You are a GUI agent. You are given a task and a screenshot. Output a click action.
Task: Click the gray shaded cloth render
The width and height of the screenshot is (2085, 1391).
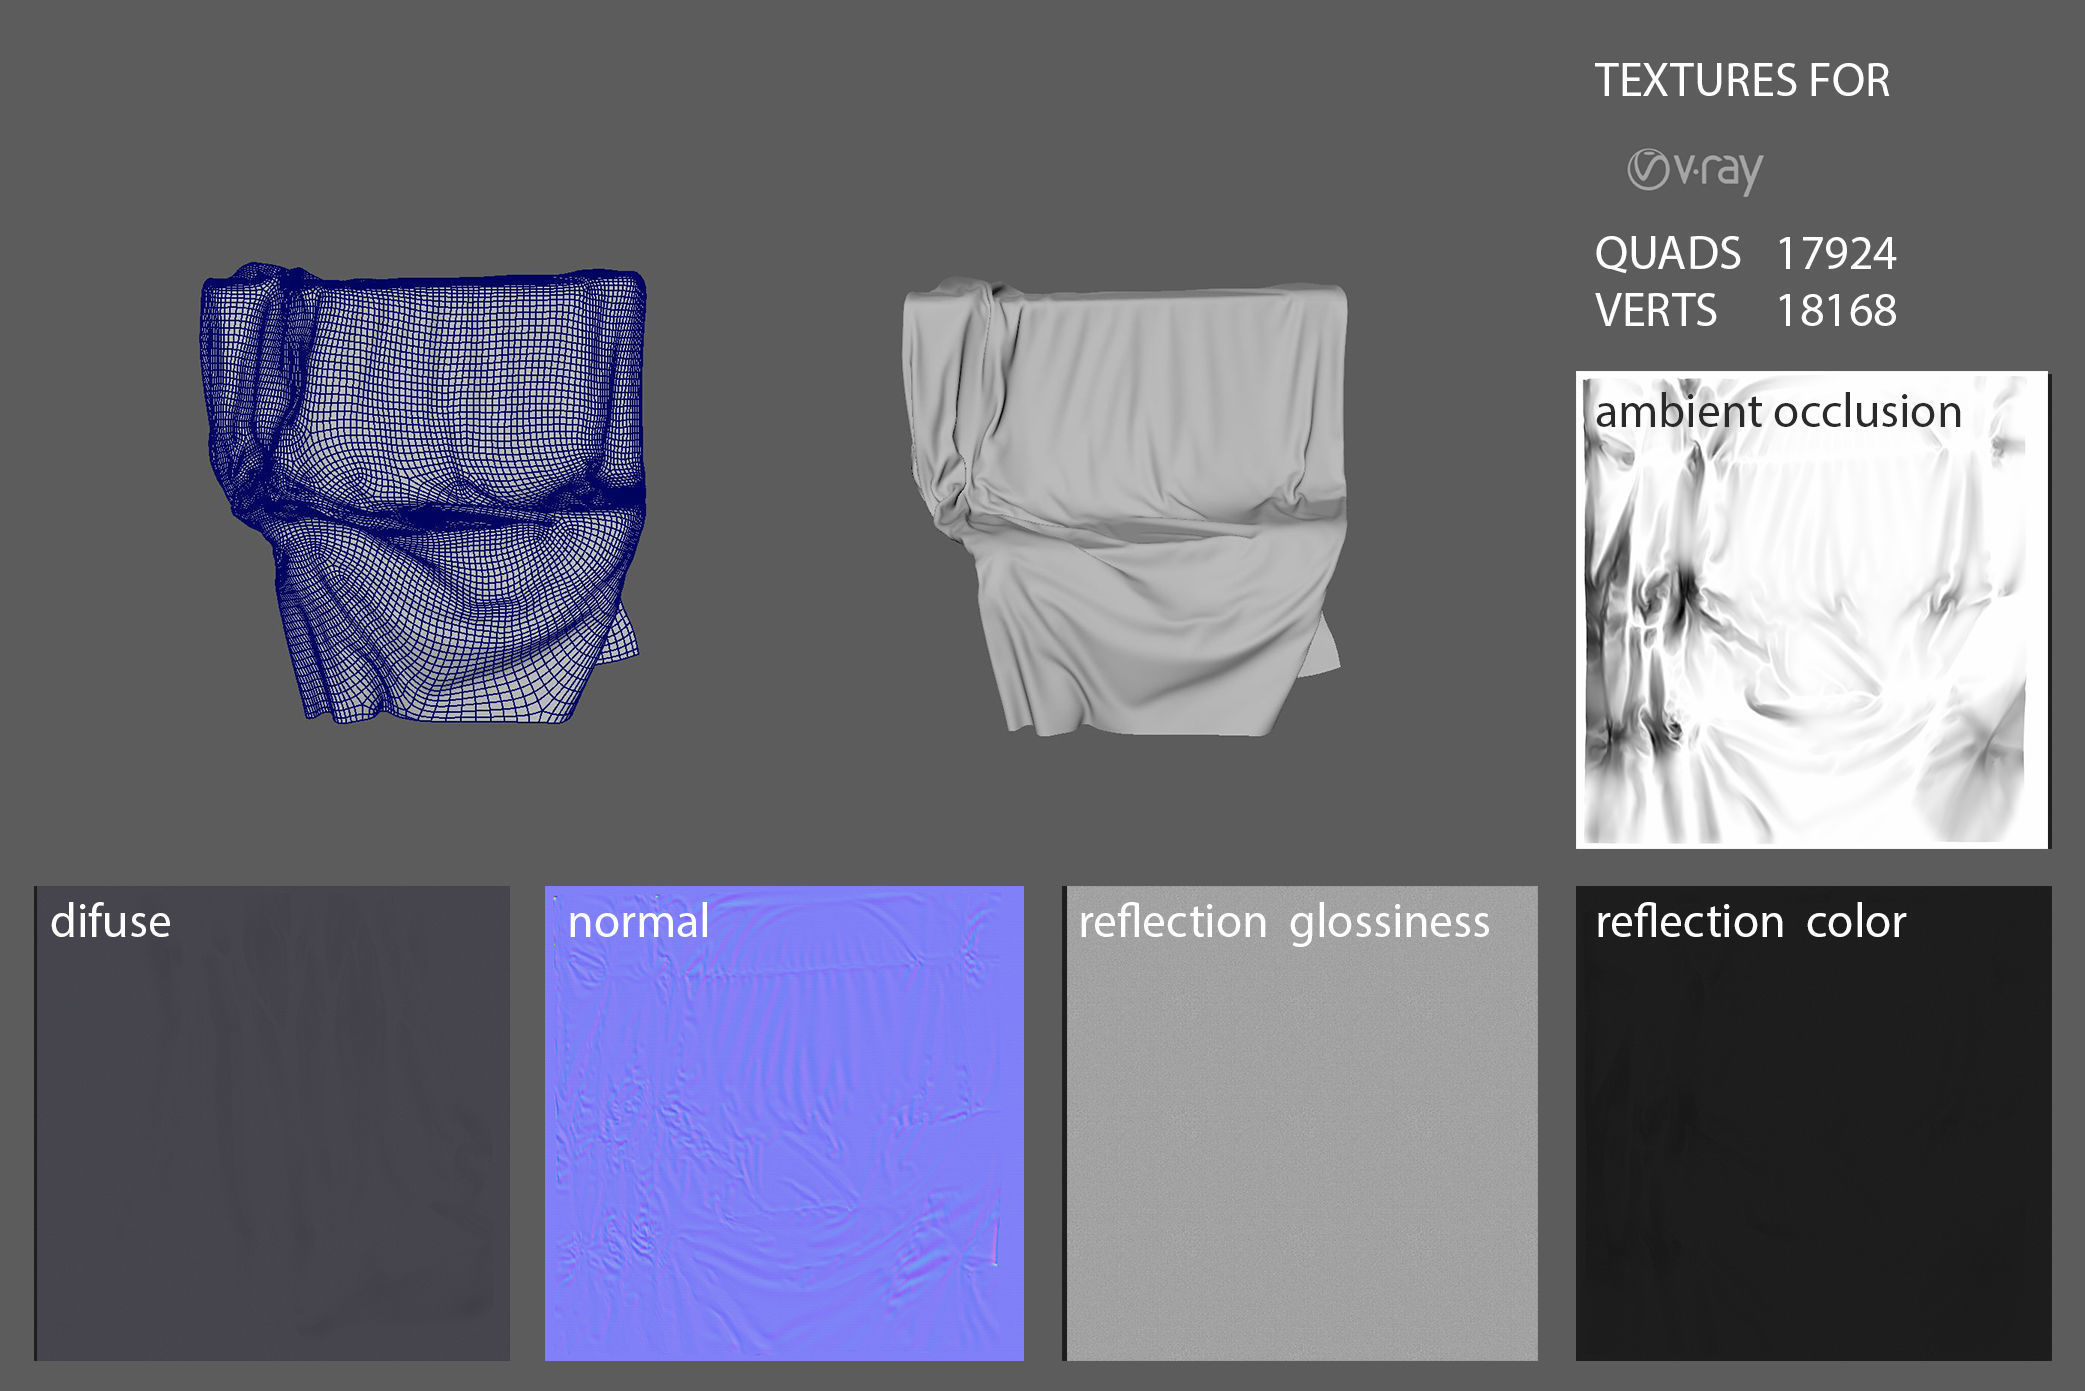pyautogui.click(x=1125, y=507)
